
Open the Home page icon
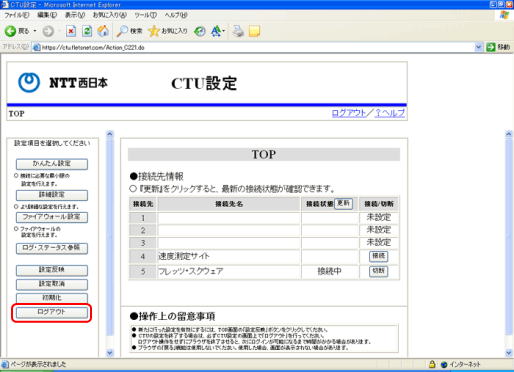pos(103,31)
